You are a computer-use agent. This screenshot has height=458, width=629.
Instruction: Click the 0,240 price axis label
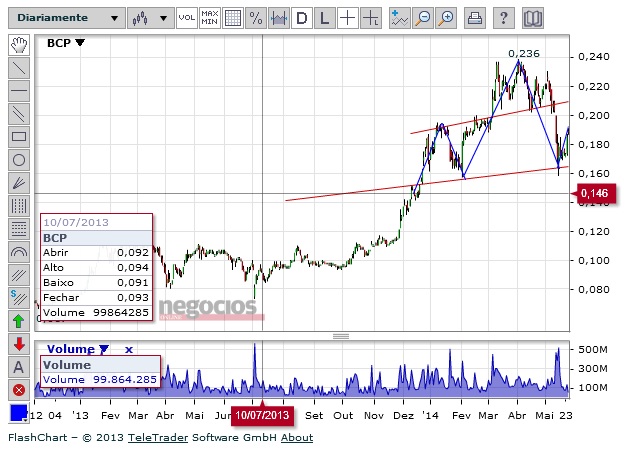(594, 57)
